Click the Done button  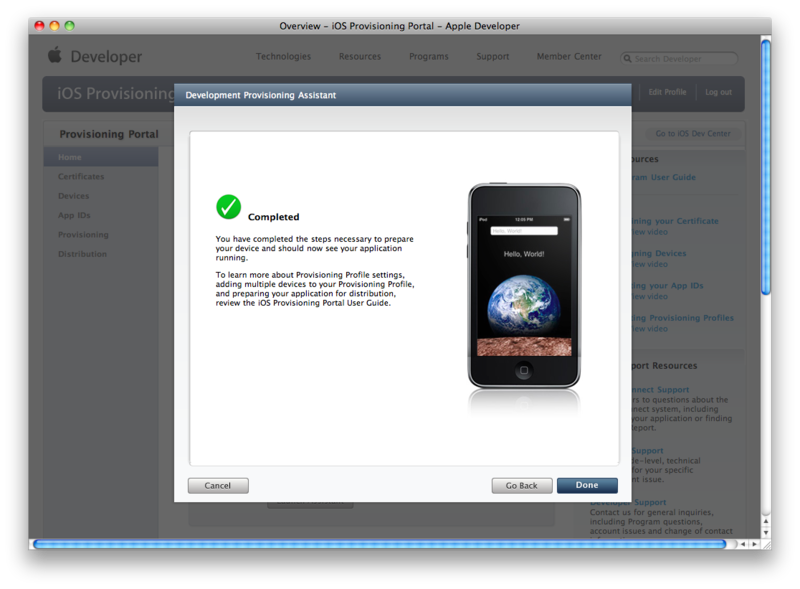587,485
